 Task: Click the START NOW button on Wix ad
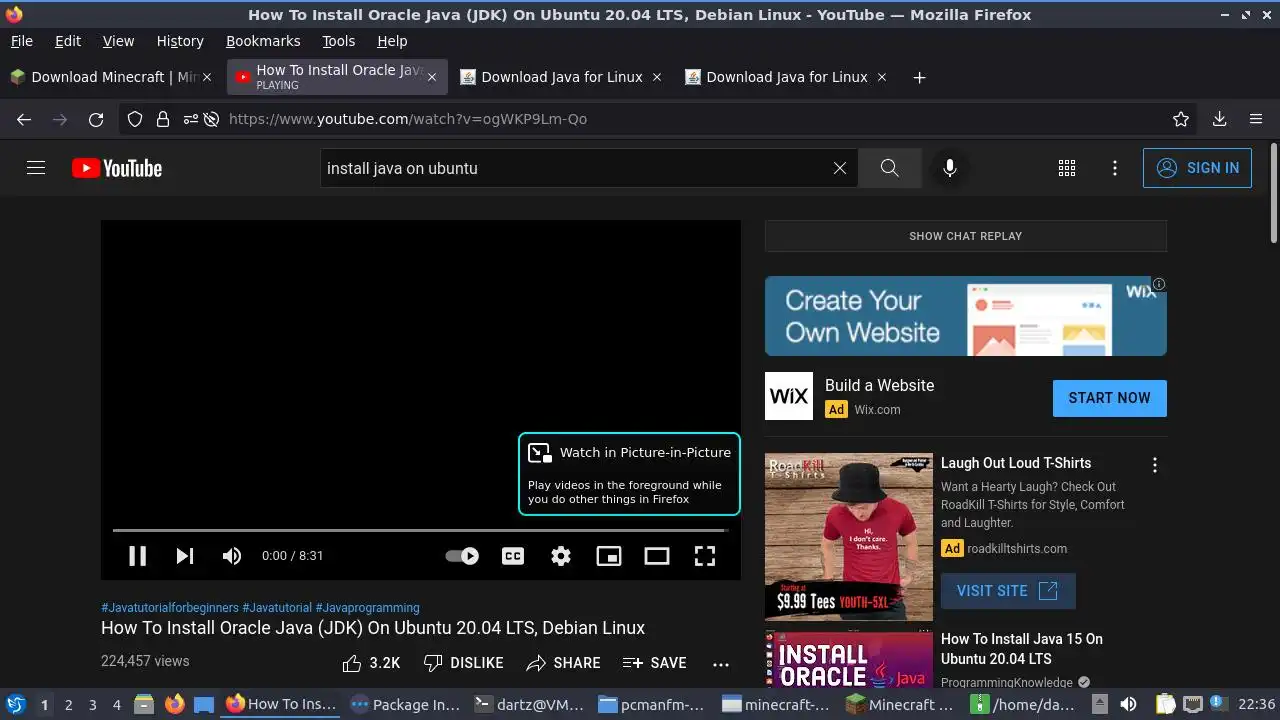click(1110, 398)
